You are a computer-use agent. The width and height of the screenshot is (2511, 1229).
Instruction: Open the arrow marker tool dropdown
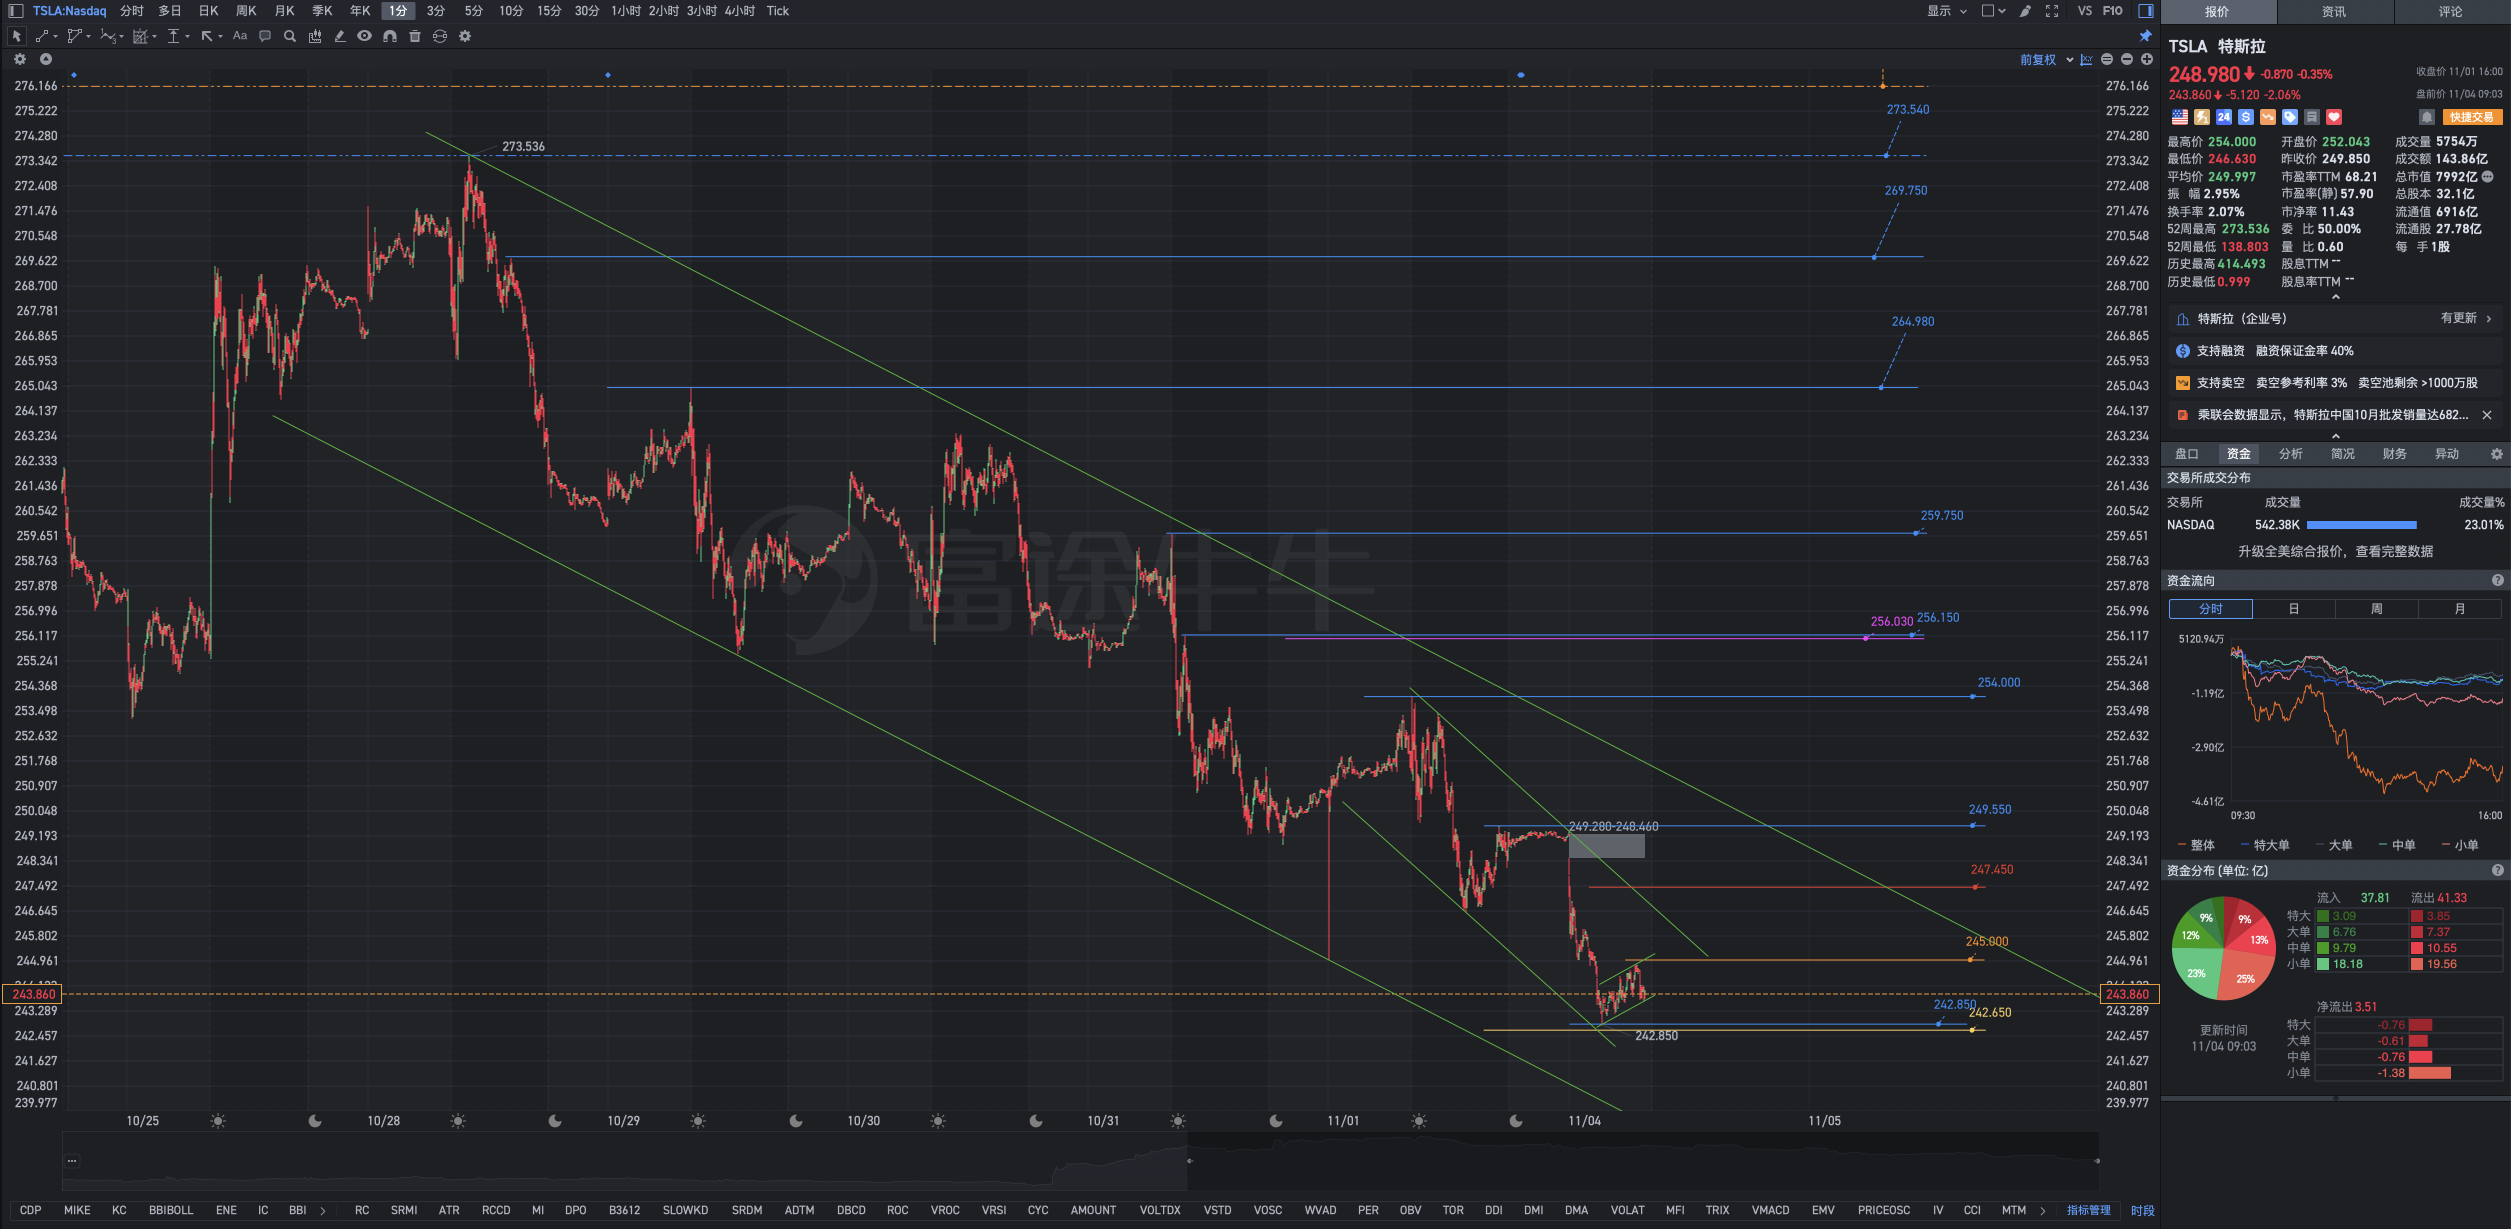coord(220,37)
